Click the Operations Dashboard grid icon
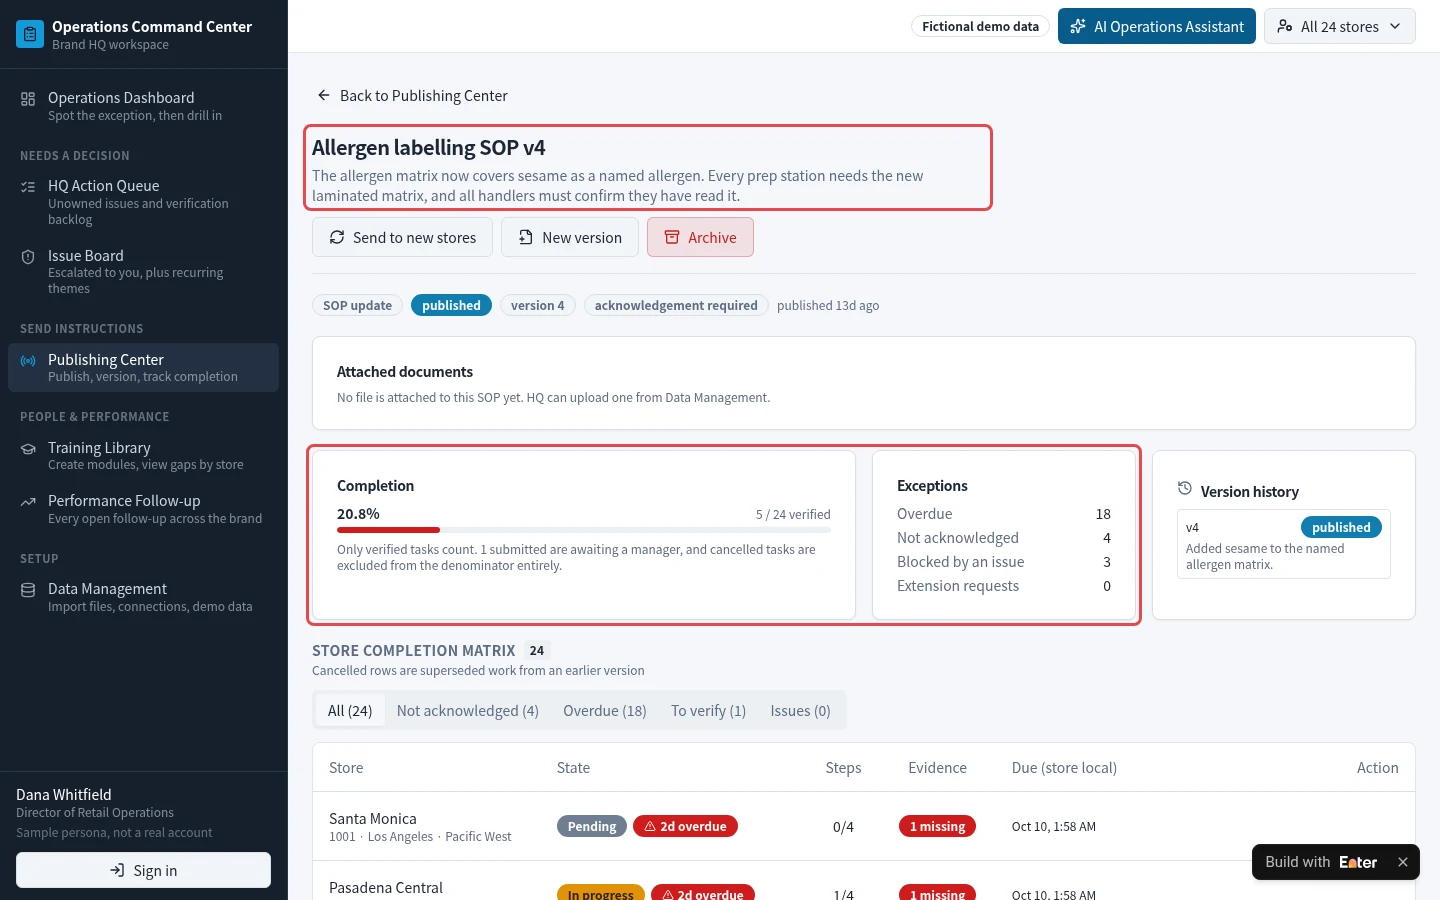The width and height of the screenshot is (1440, 900). [28, 98]
